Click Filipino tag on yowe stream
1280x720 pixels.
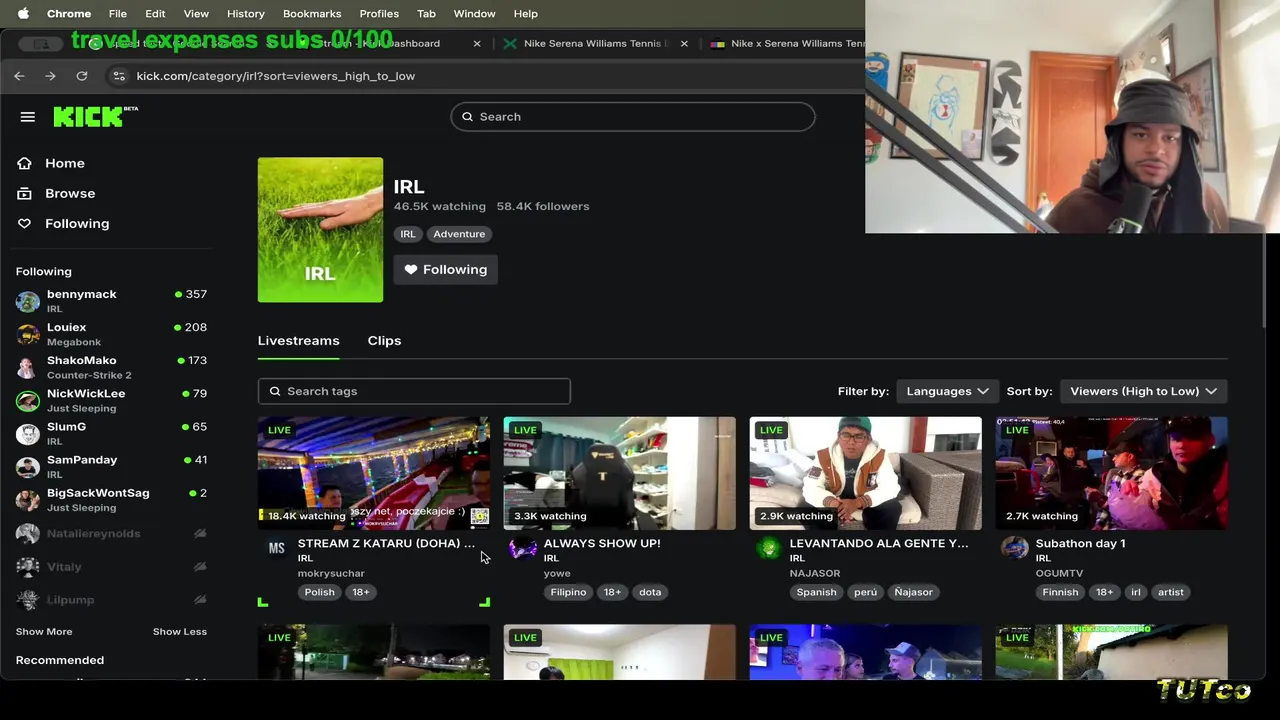[568, 592]
